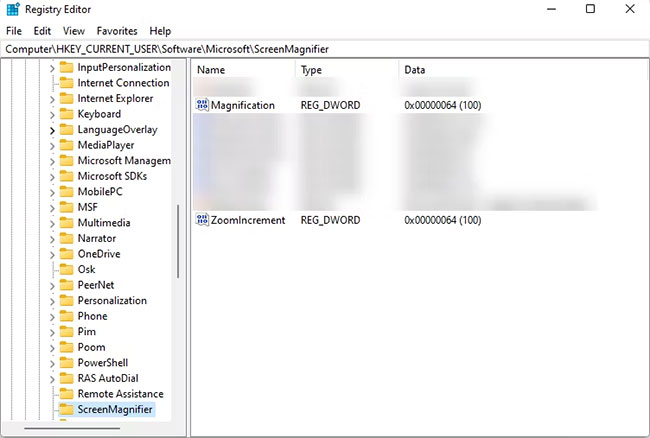Select the Personalization key label
The image size is (650, 438).
[112, 300]
